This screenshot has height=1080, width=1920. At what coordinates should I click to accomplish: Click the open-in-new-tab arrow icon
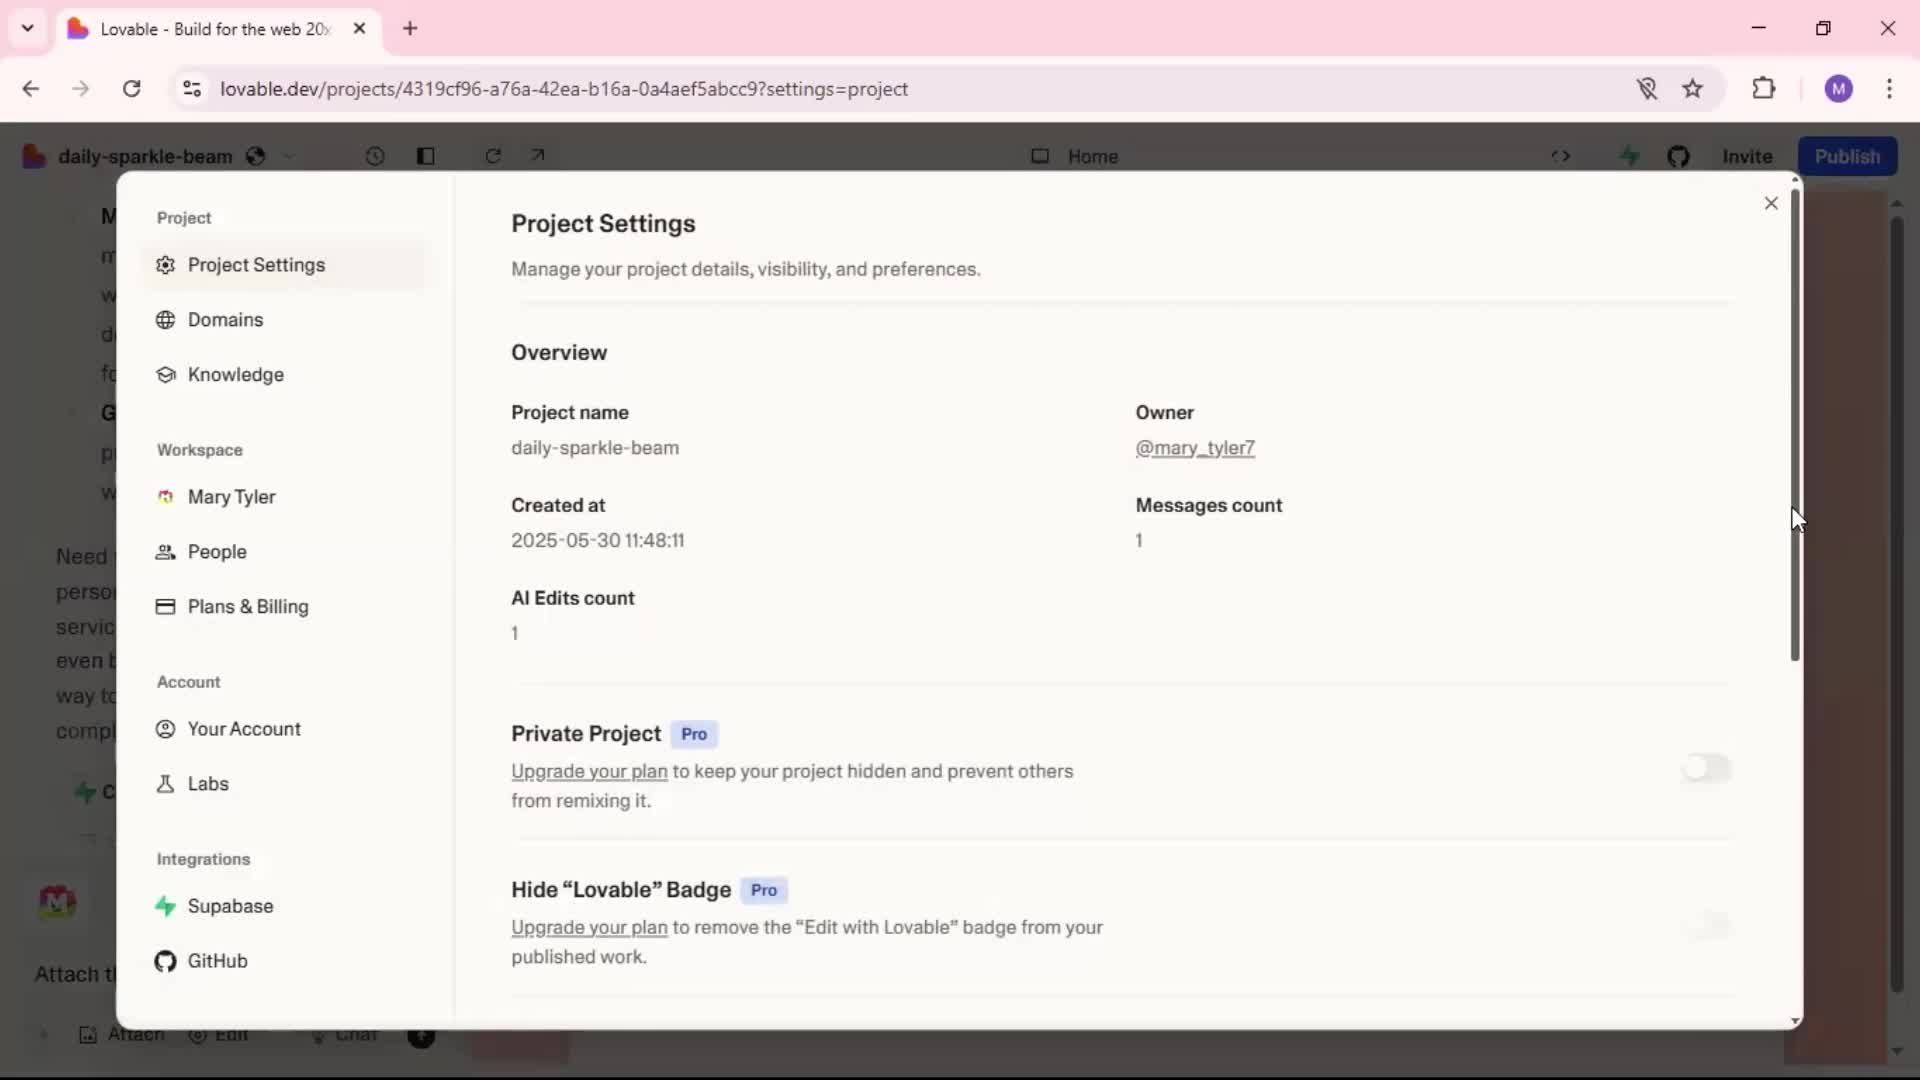click(x=538, y=155)
